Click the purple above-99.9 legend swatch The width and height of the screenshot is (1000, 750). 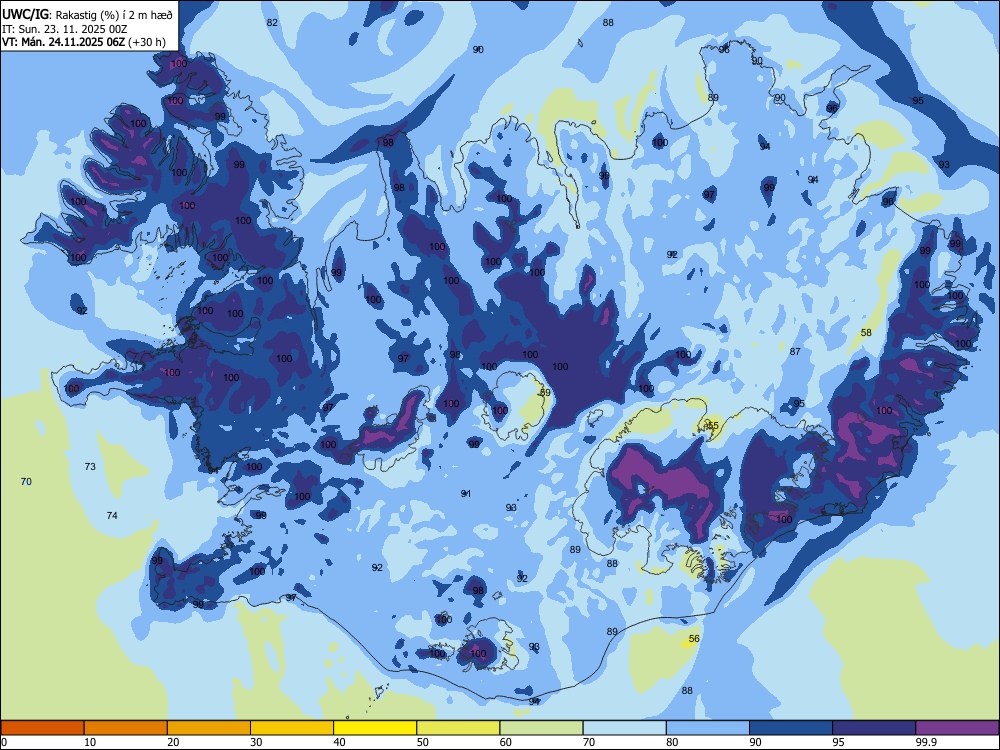pos(957,728)
